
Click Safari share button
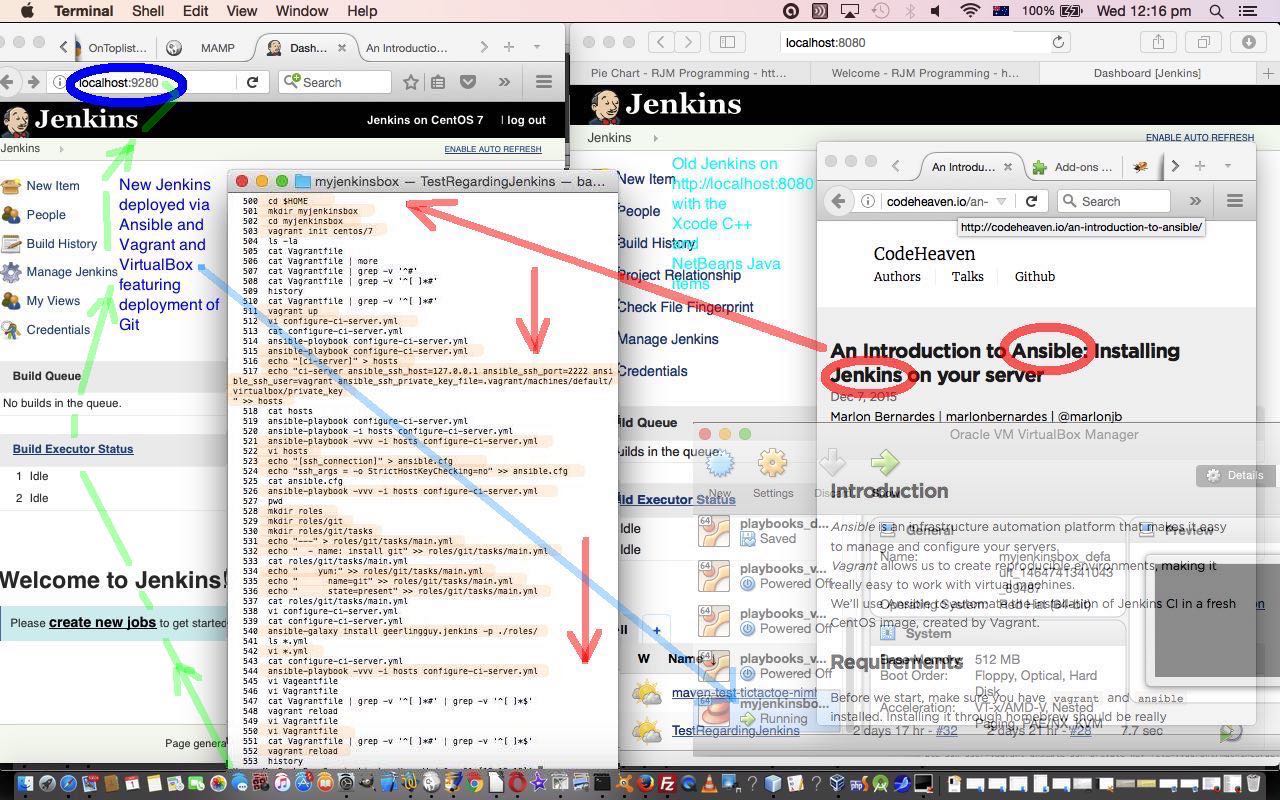[x=1158, y=42]
